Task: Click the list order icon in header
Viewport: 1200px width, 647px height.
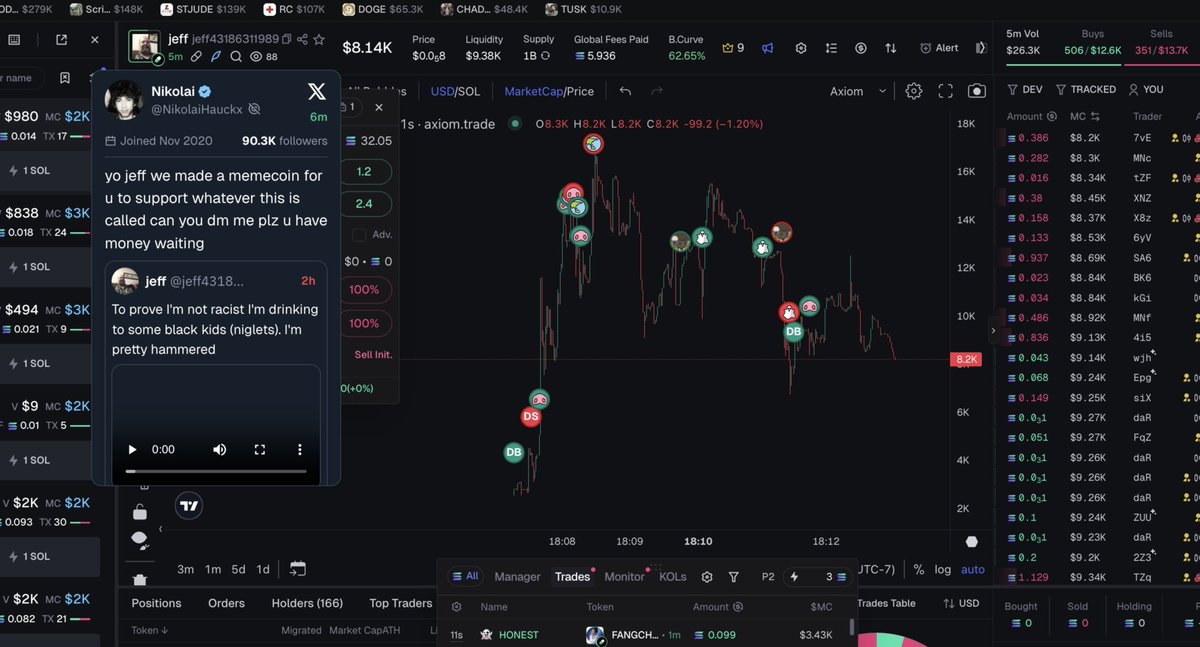Action: (x=830, y=48)
